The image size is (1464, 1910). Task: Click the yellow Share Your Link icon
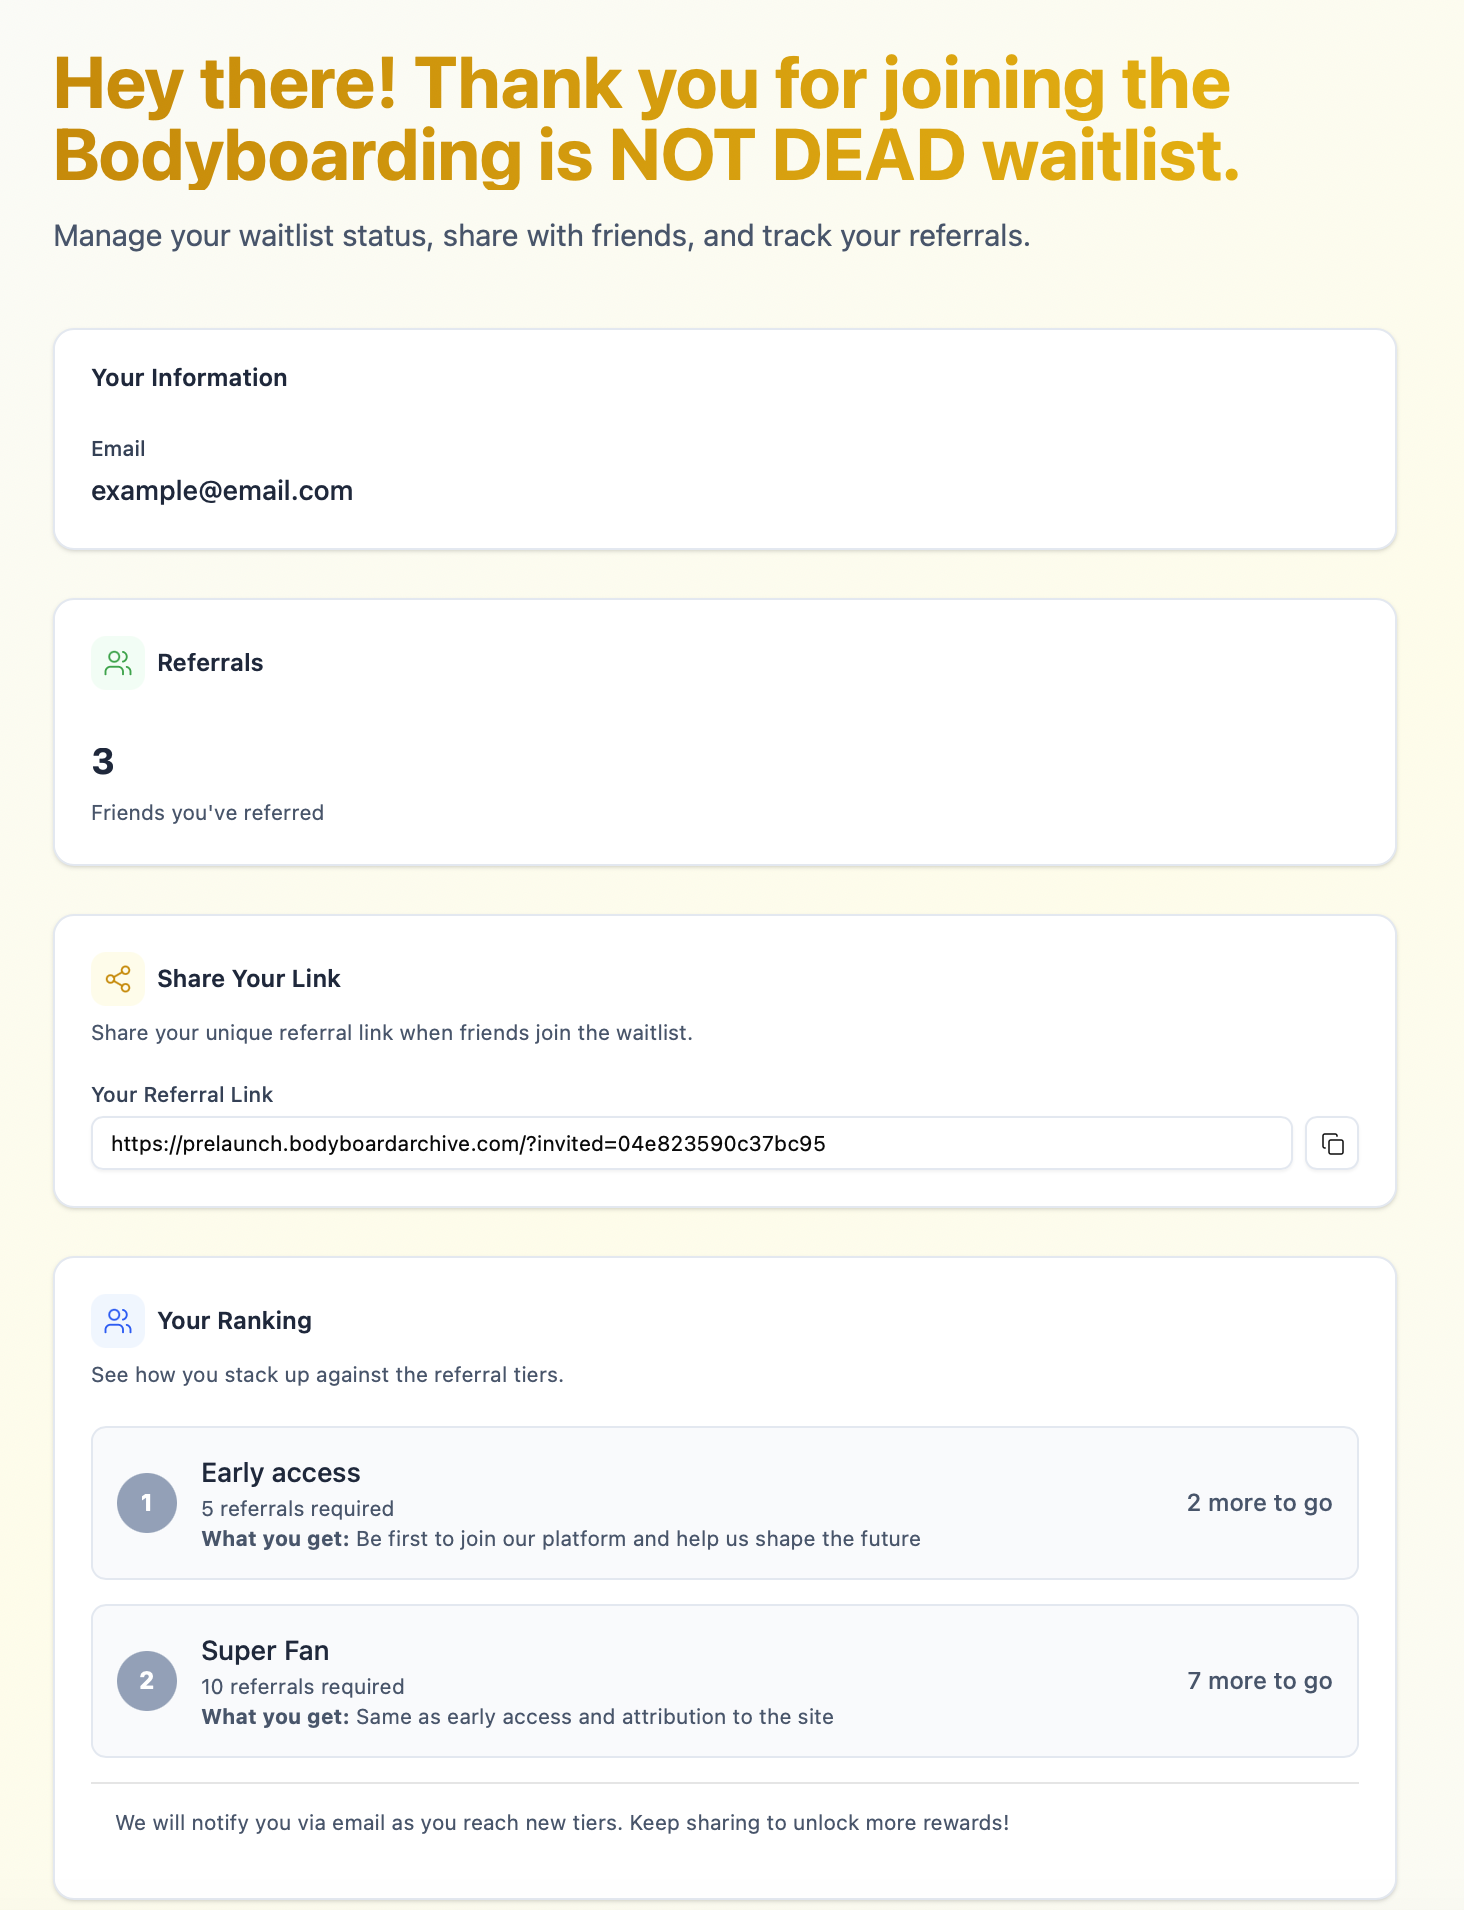(x=118, y=979)
